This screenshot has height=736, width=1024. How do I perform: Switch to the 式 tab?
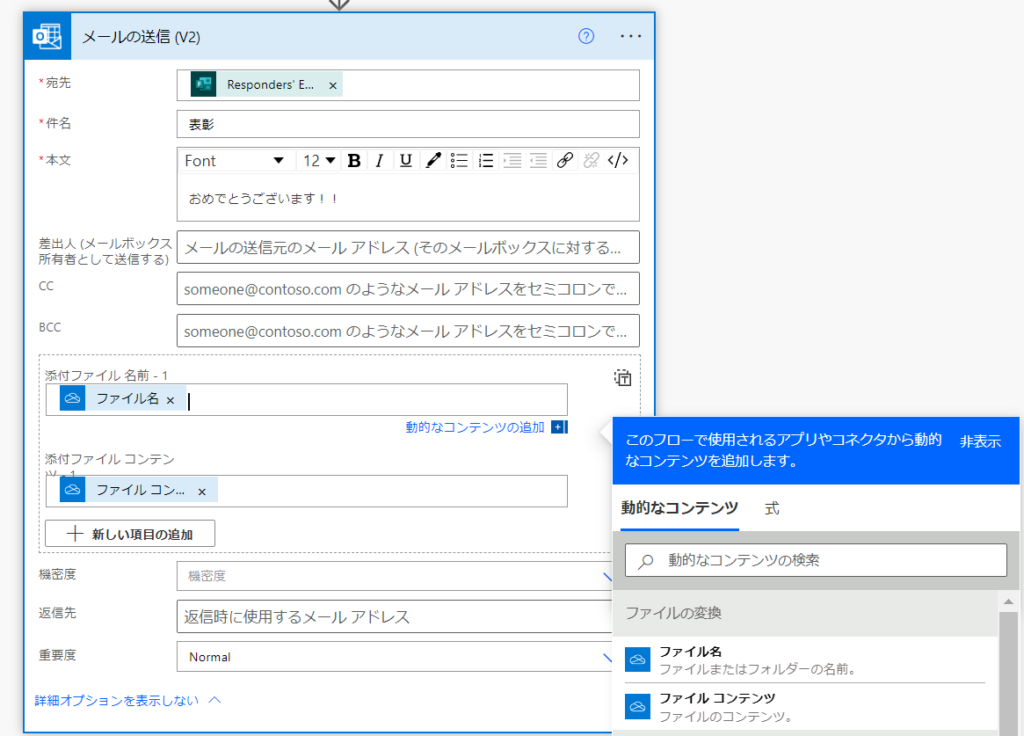772,508
